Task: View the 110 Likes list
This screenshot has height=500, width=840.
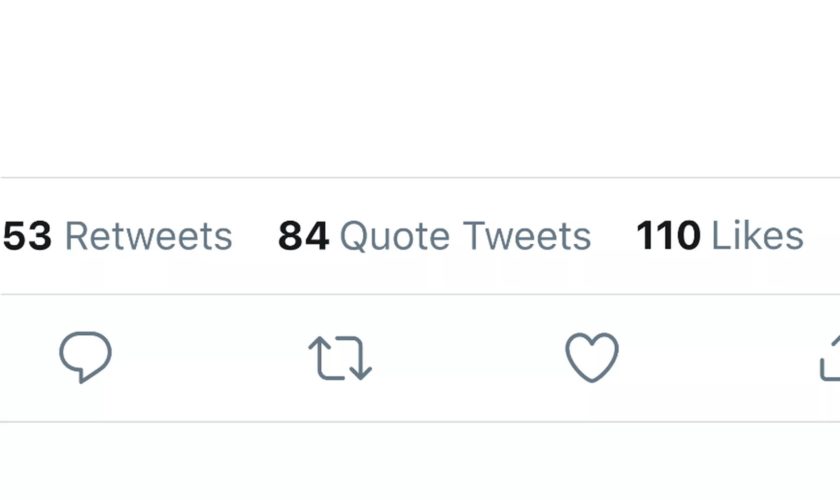Action: [x=719, y=237]
